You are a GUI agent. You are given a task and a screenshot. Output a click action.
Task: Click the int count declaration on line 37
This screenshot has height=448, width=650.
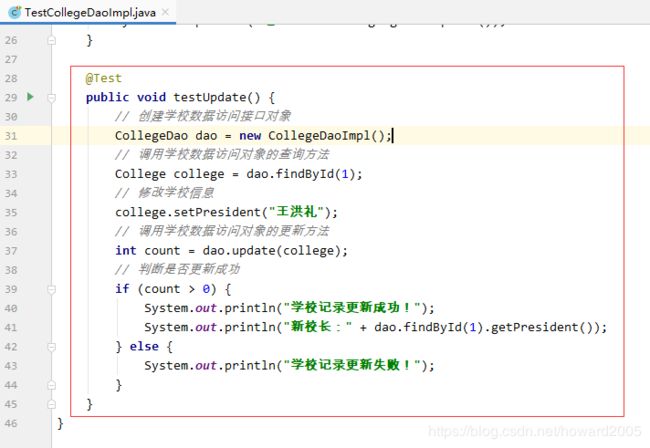(x=148, y=251)
